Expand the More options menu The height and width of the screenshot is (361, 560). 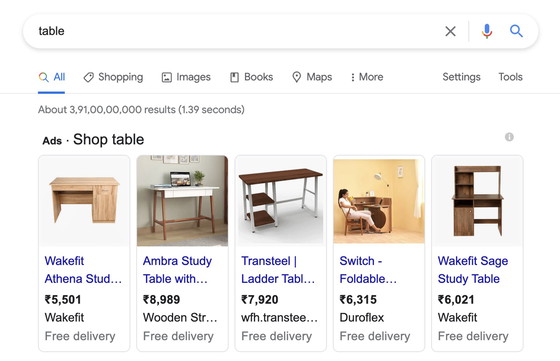(x=367, y=77)
